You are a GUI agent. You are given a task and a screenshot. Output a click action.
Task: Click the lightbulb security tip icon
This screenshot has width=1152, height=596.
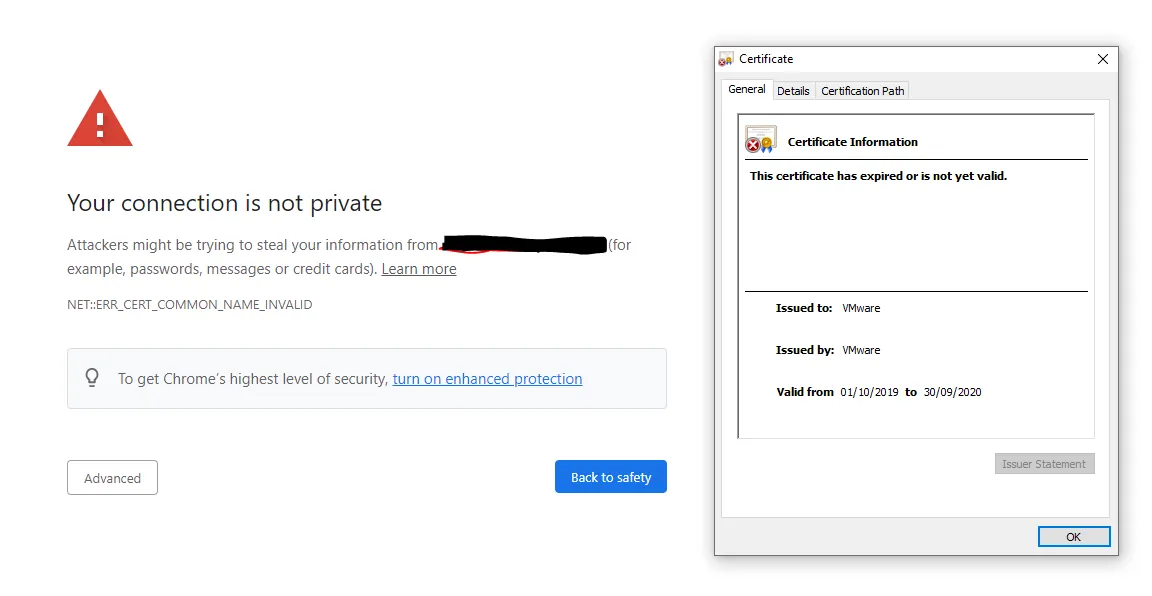pos(92,378)
